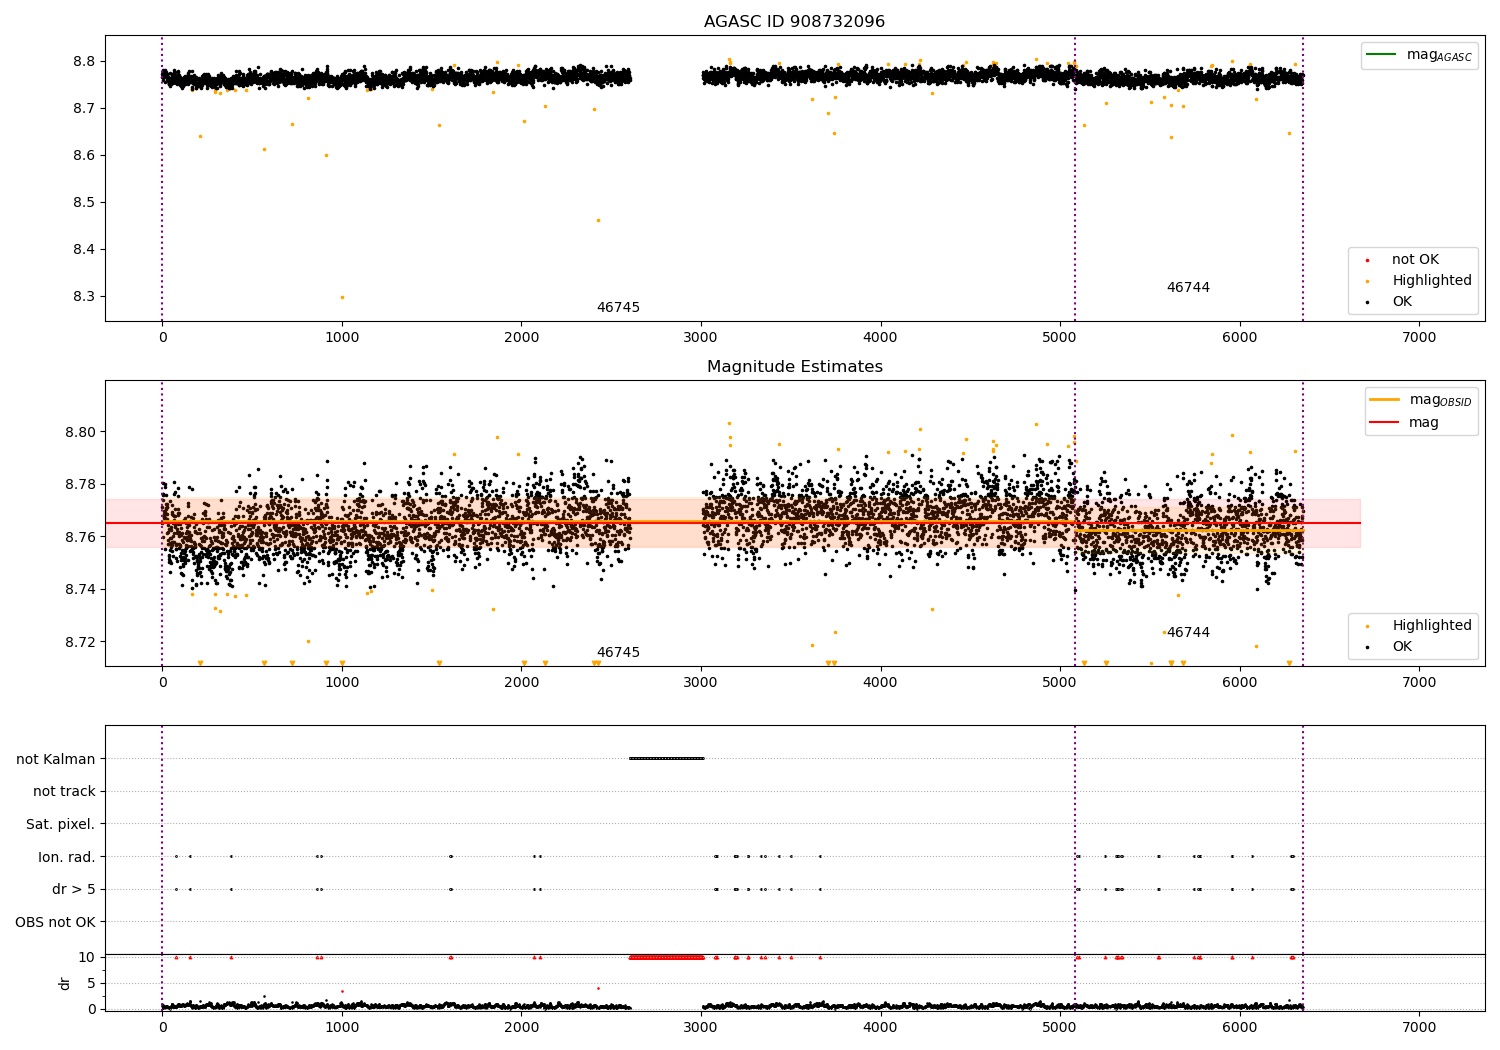
Task: Click the 8.6 y-tick of top plot
Action: (84, 156)
